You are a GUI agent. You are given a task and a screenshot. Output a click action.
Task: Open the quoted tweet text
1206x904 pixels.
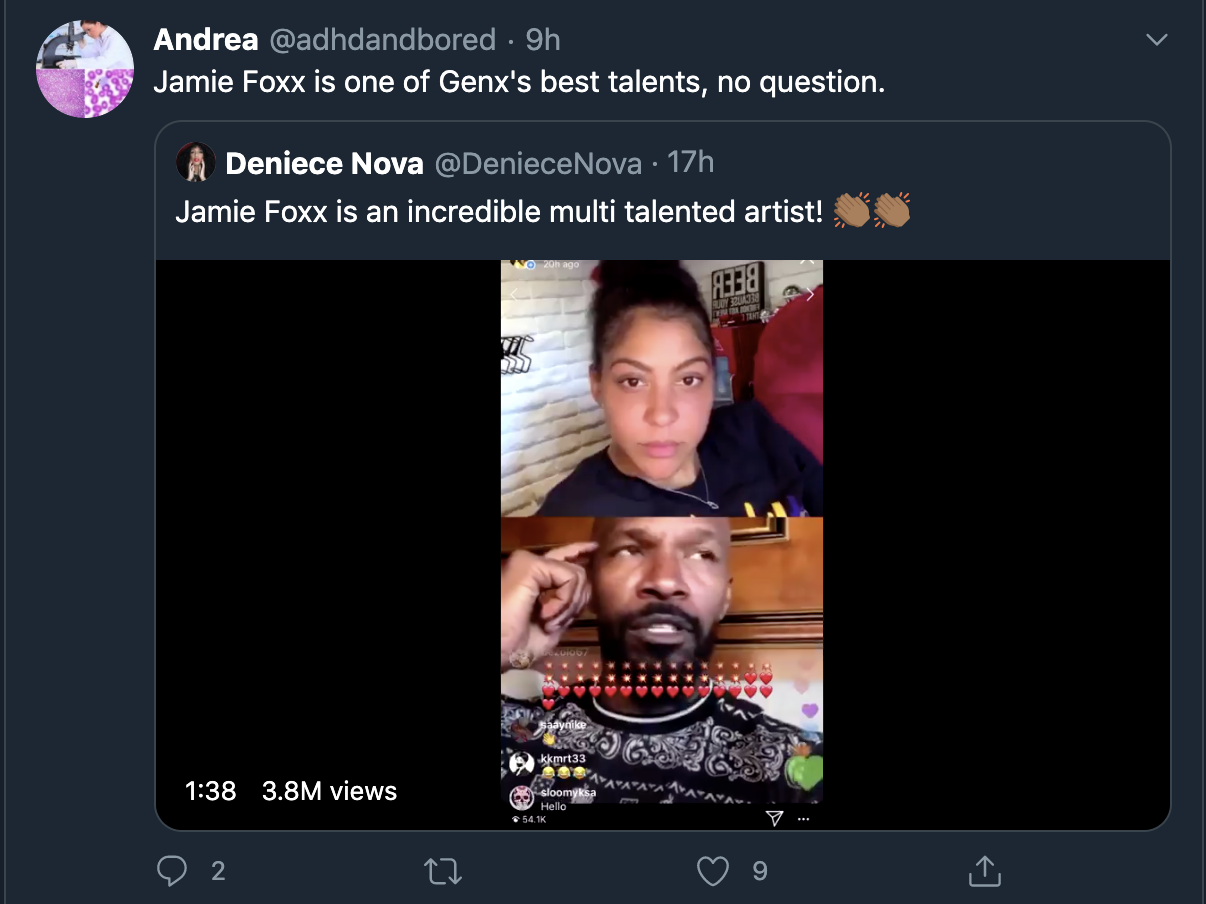(498, 212)
